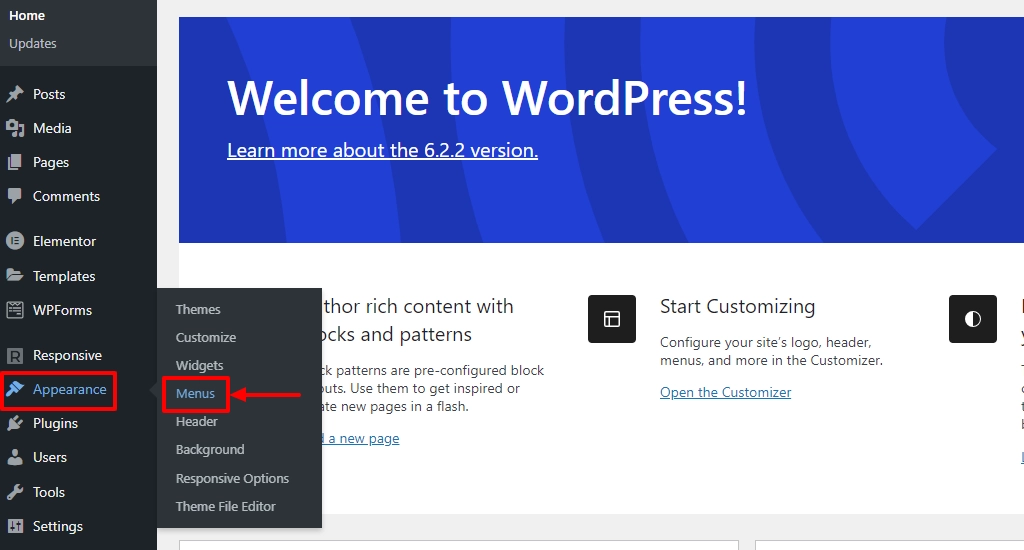Go to Posts in sidebar

[49, 94]
